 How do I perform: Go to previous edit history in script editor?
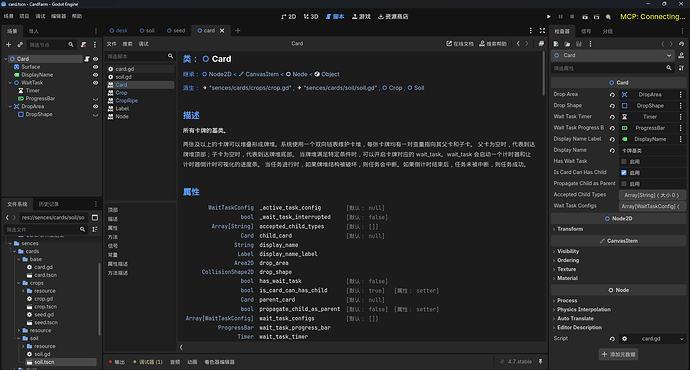pyautogui.click(x=518, y=44)
